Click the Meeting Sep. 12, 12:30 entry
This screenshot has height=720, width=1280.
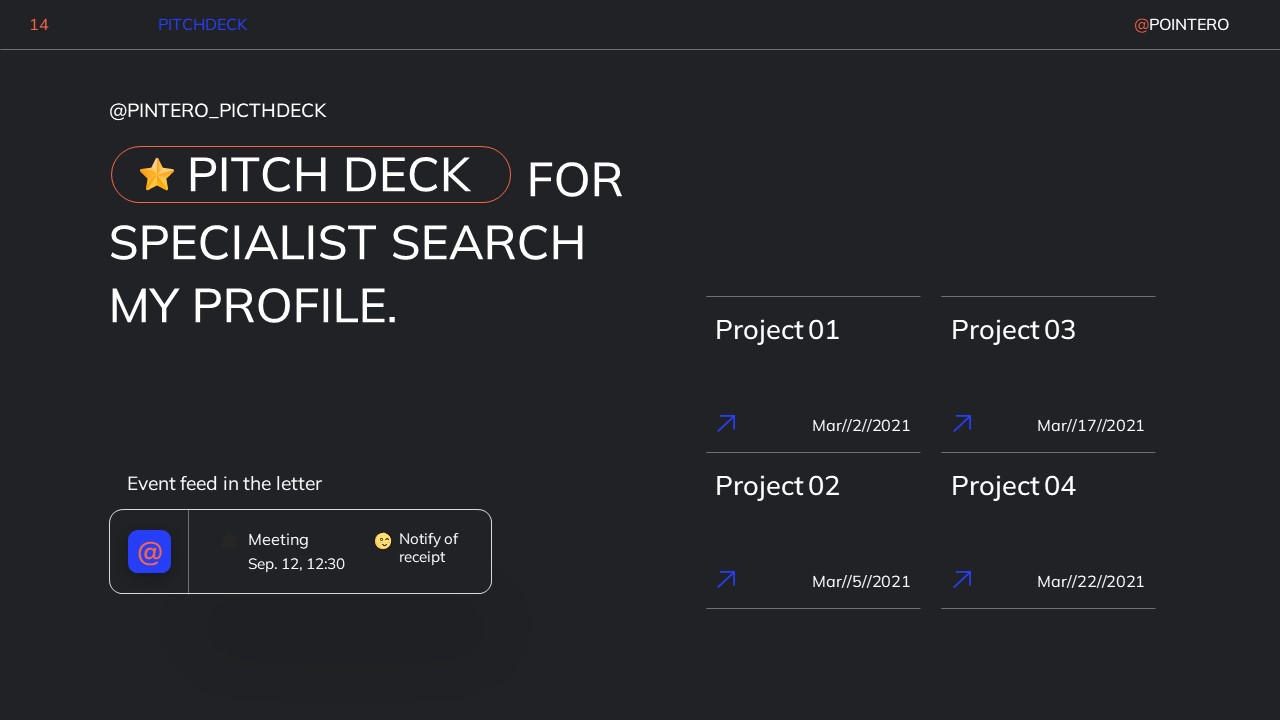pos(296,552)
